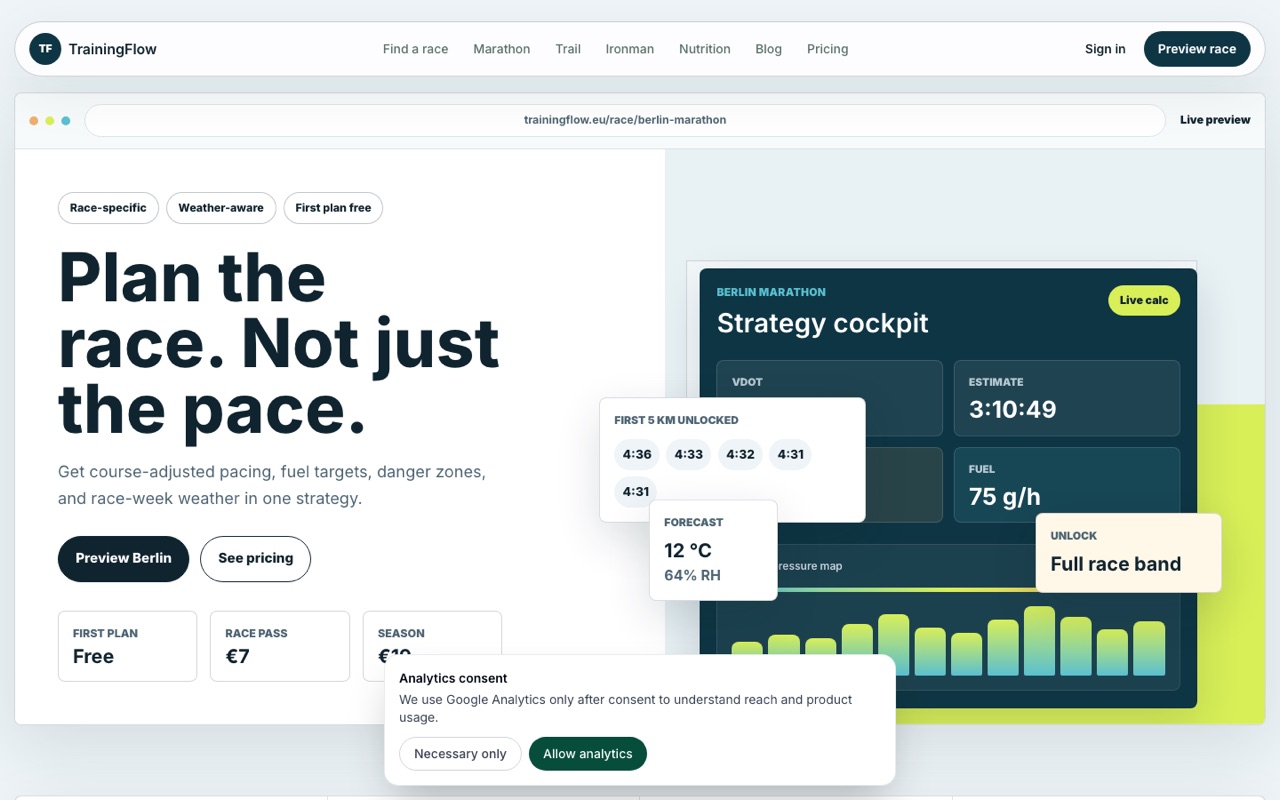
Task: Open the Nutrition page
Action: [x=705, y=49]
